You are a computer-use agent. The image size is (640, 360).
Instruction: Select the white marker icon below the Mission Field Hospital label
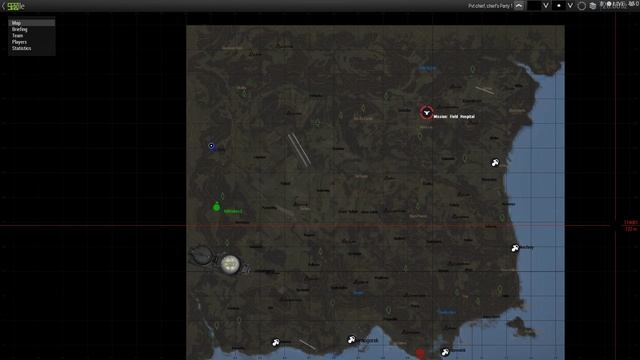tap(495, 163)
